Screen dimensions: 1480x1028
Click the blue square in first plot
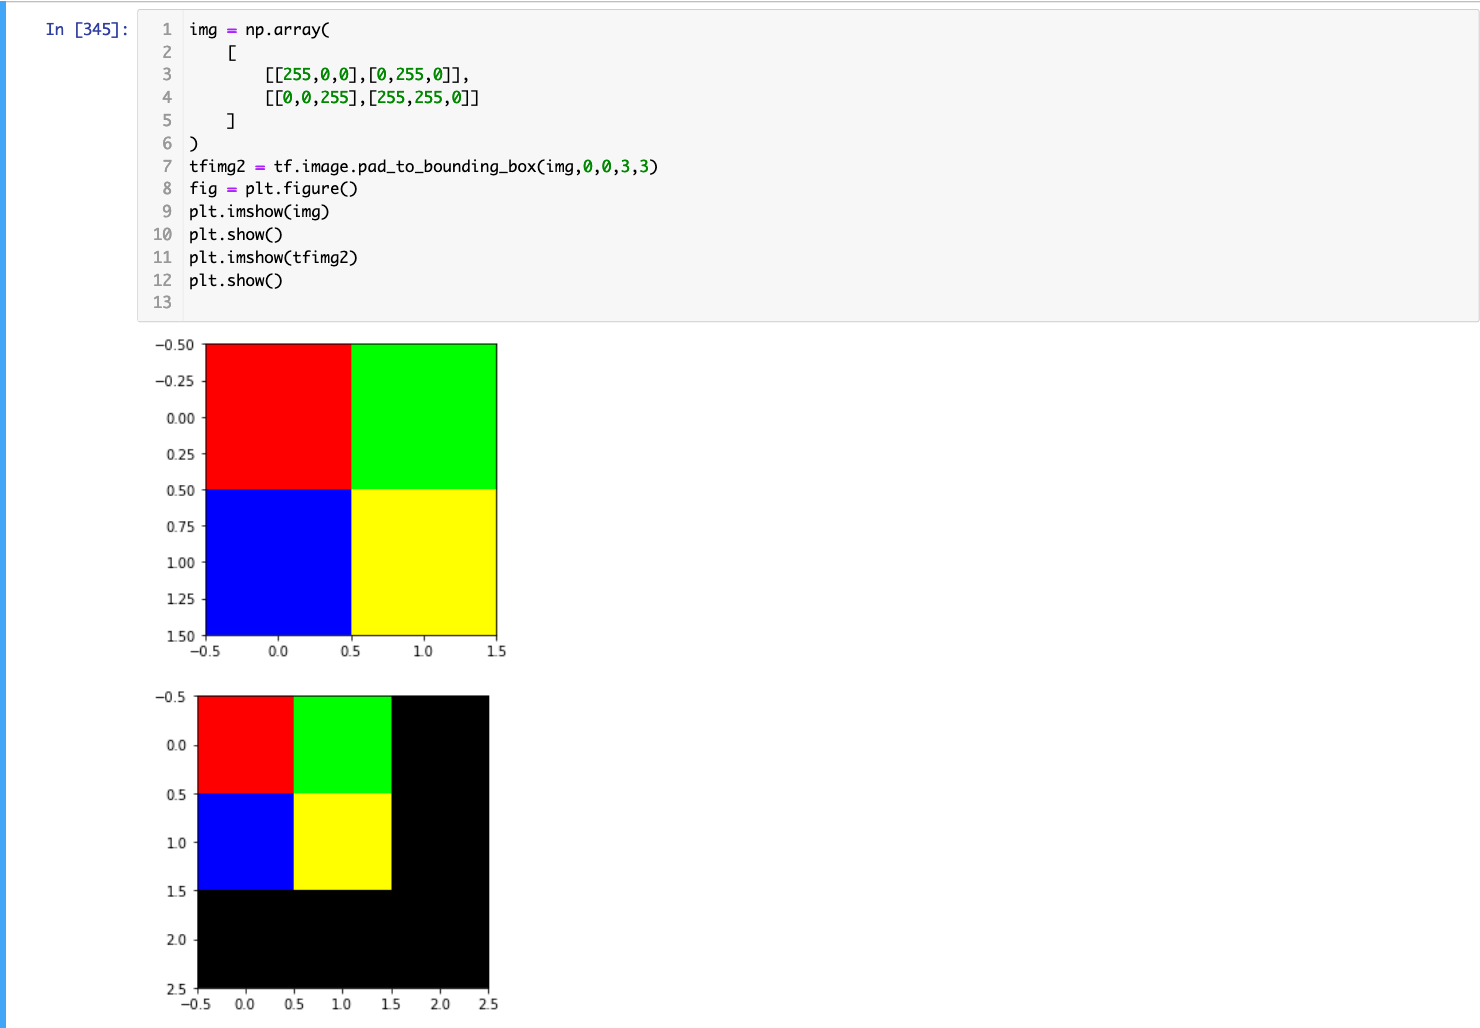coord(278,562)
